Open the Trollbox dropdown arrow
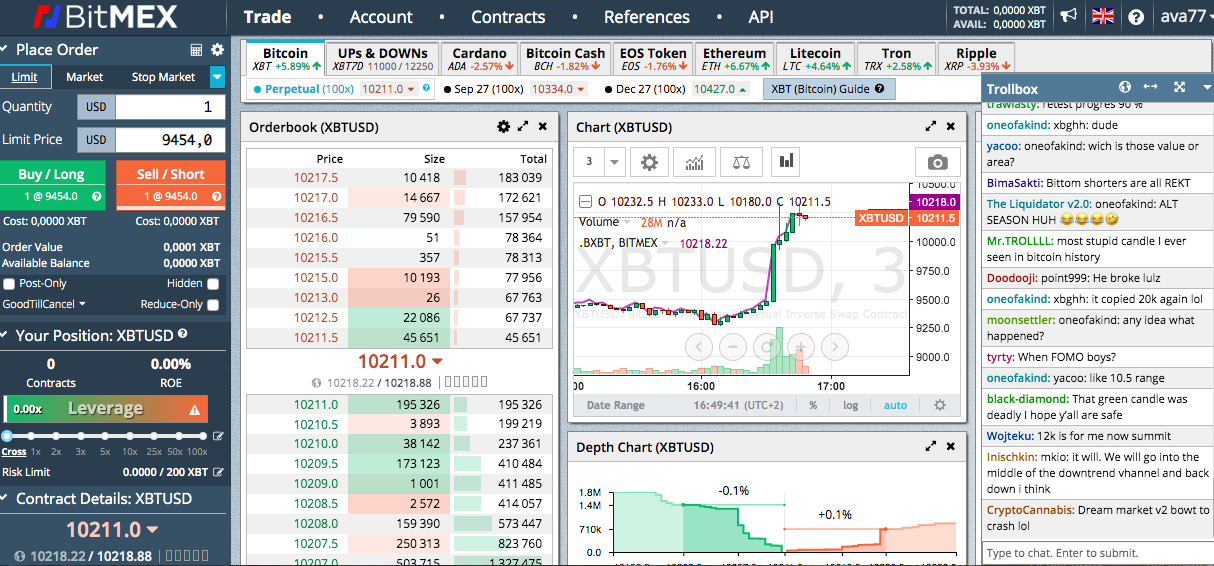 point(1207,88)
